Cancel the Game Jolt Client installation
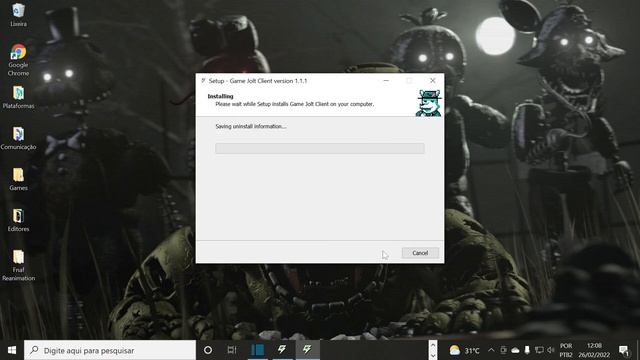The image size is (640, 360). pos(420,253)
